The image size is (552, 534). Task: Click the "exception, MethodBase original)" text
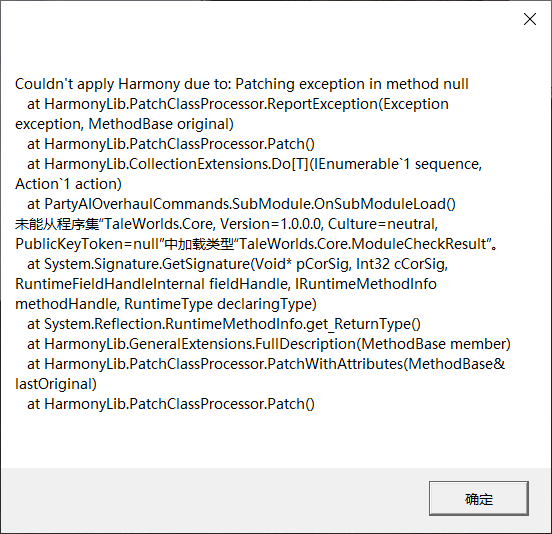tap(124, 124)
